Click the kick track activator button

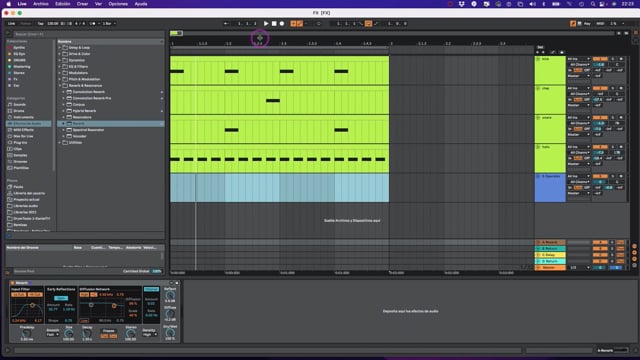tap(600, 59)
